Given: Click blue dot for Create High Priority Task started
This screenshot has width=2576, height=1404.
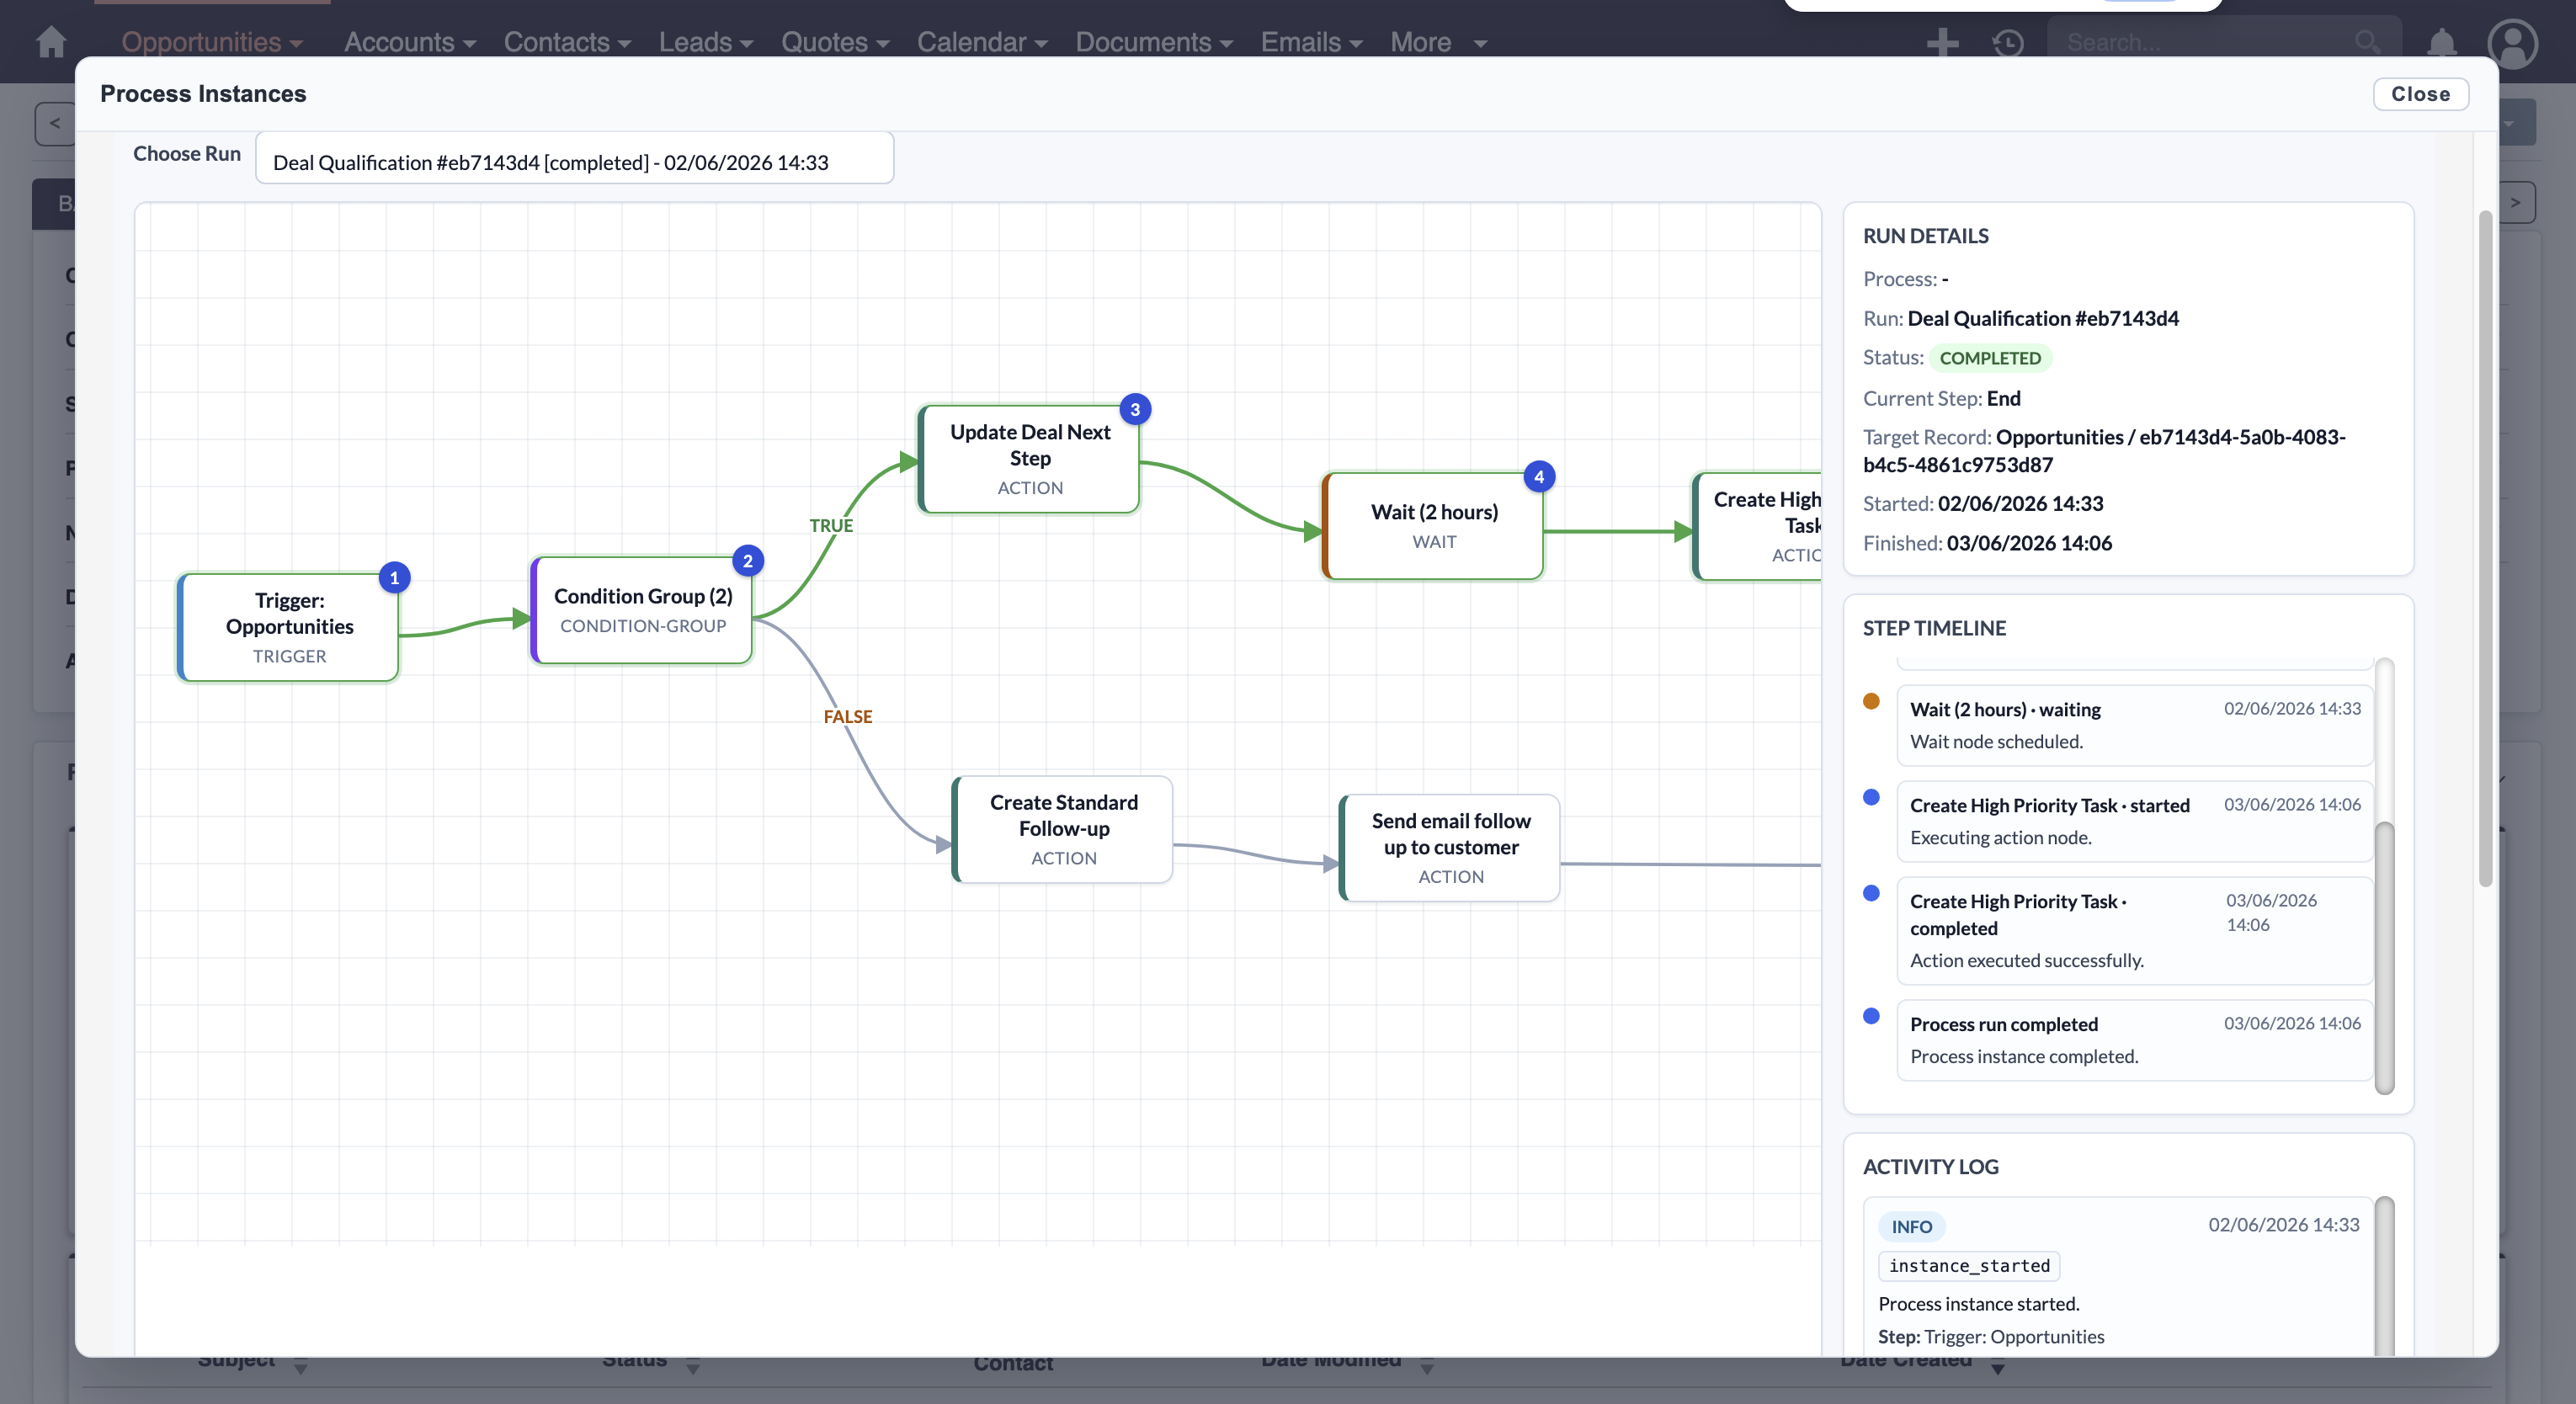Looking at the screenshot, I should click(x=1871, y=797).
